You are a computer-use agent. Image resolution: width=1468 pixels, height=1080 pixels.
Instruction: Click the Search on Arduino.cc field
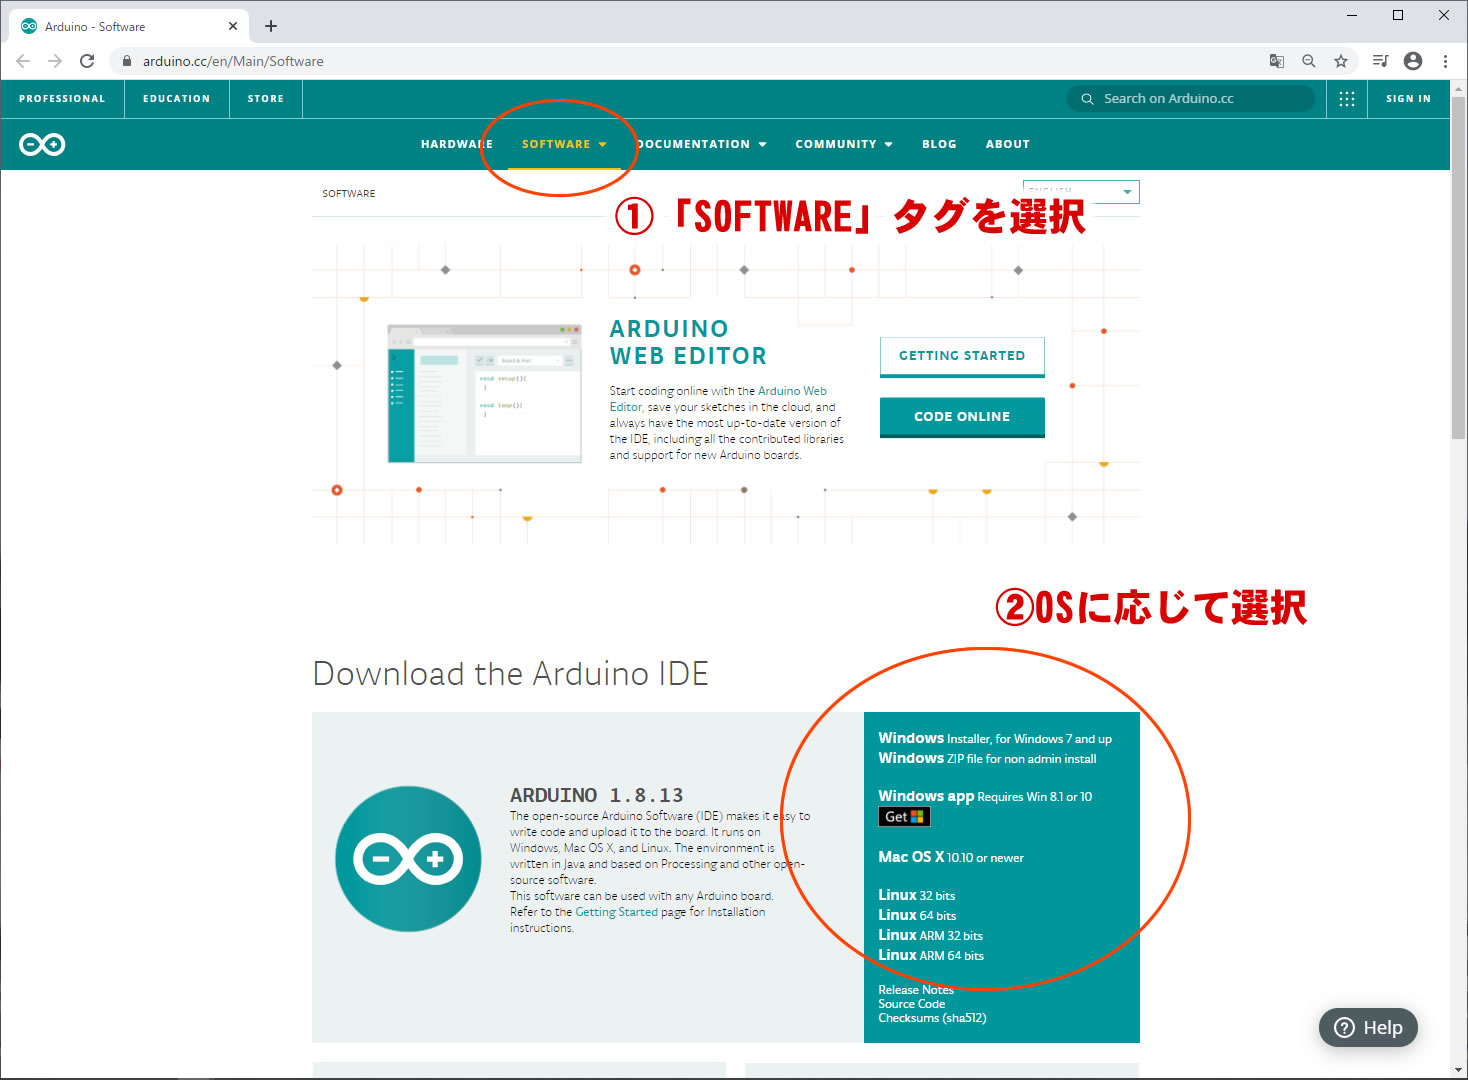(1191, 99)
